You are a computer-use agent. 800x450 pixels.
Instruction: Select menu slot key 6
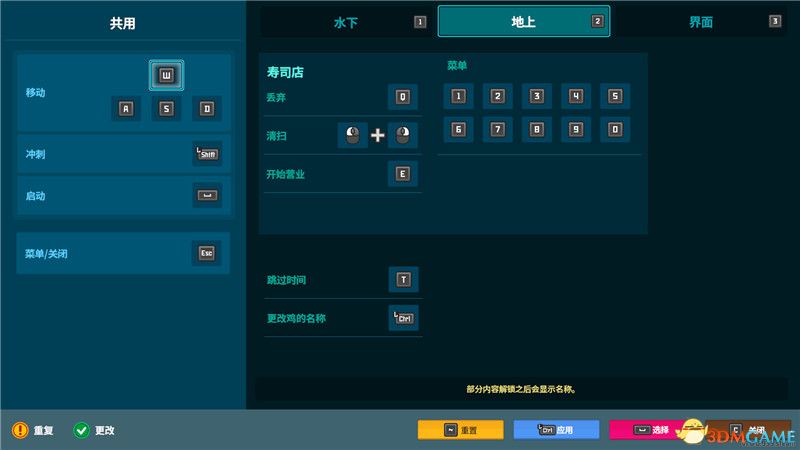point(458,129)
